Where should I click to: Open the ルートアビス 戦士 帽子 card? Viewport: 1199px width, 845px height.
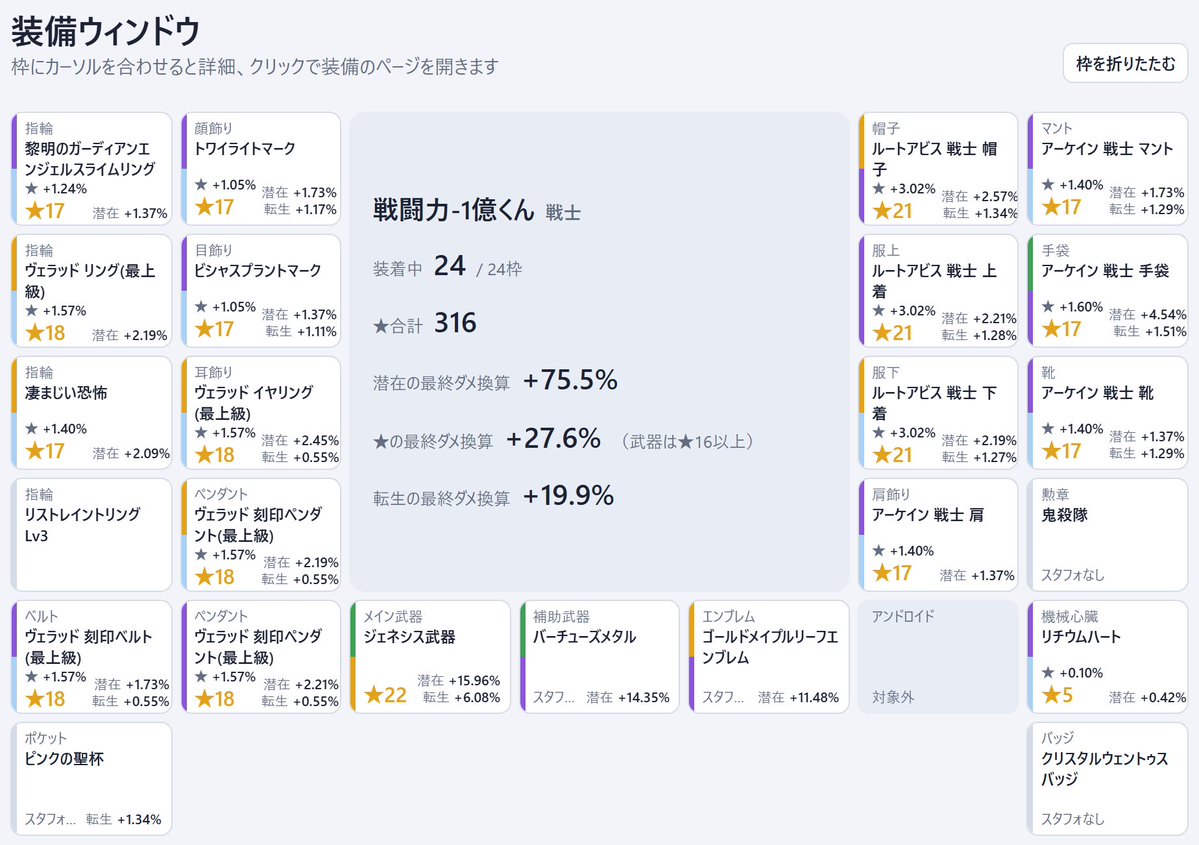click(x=938, y=169)
